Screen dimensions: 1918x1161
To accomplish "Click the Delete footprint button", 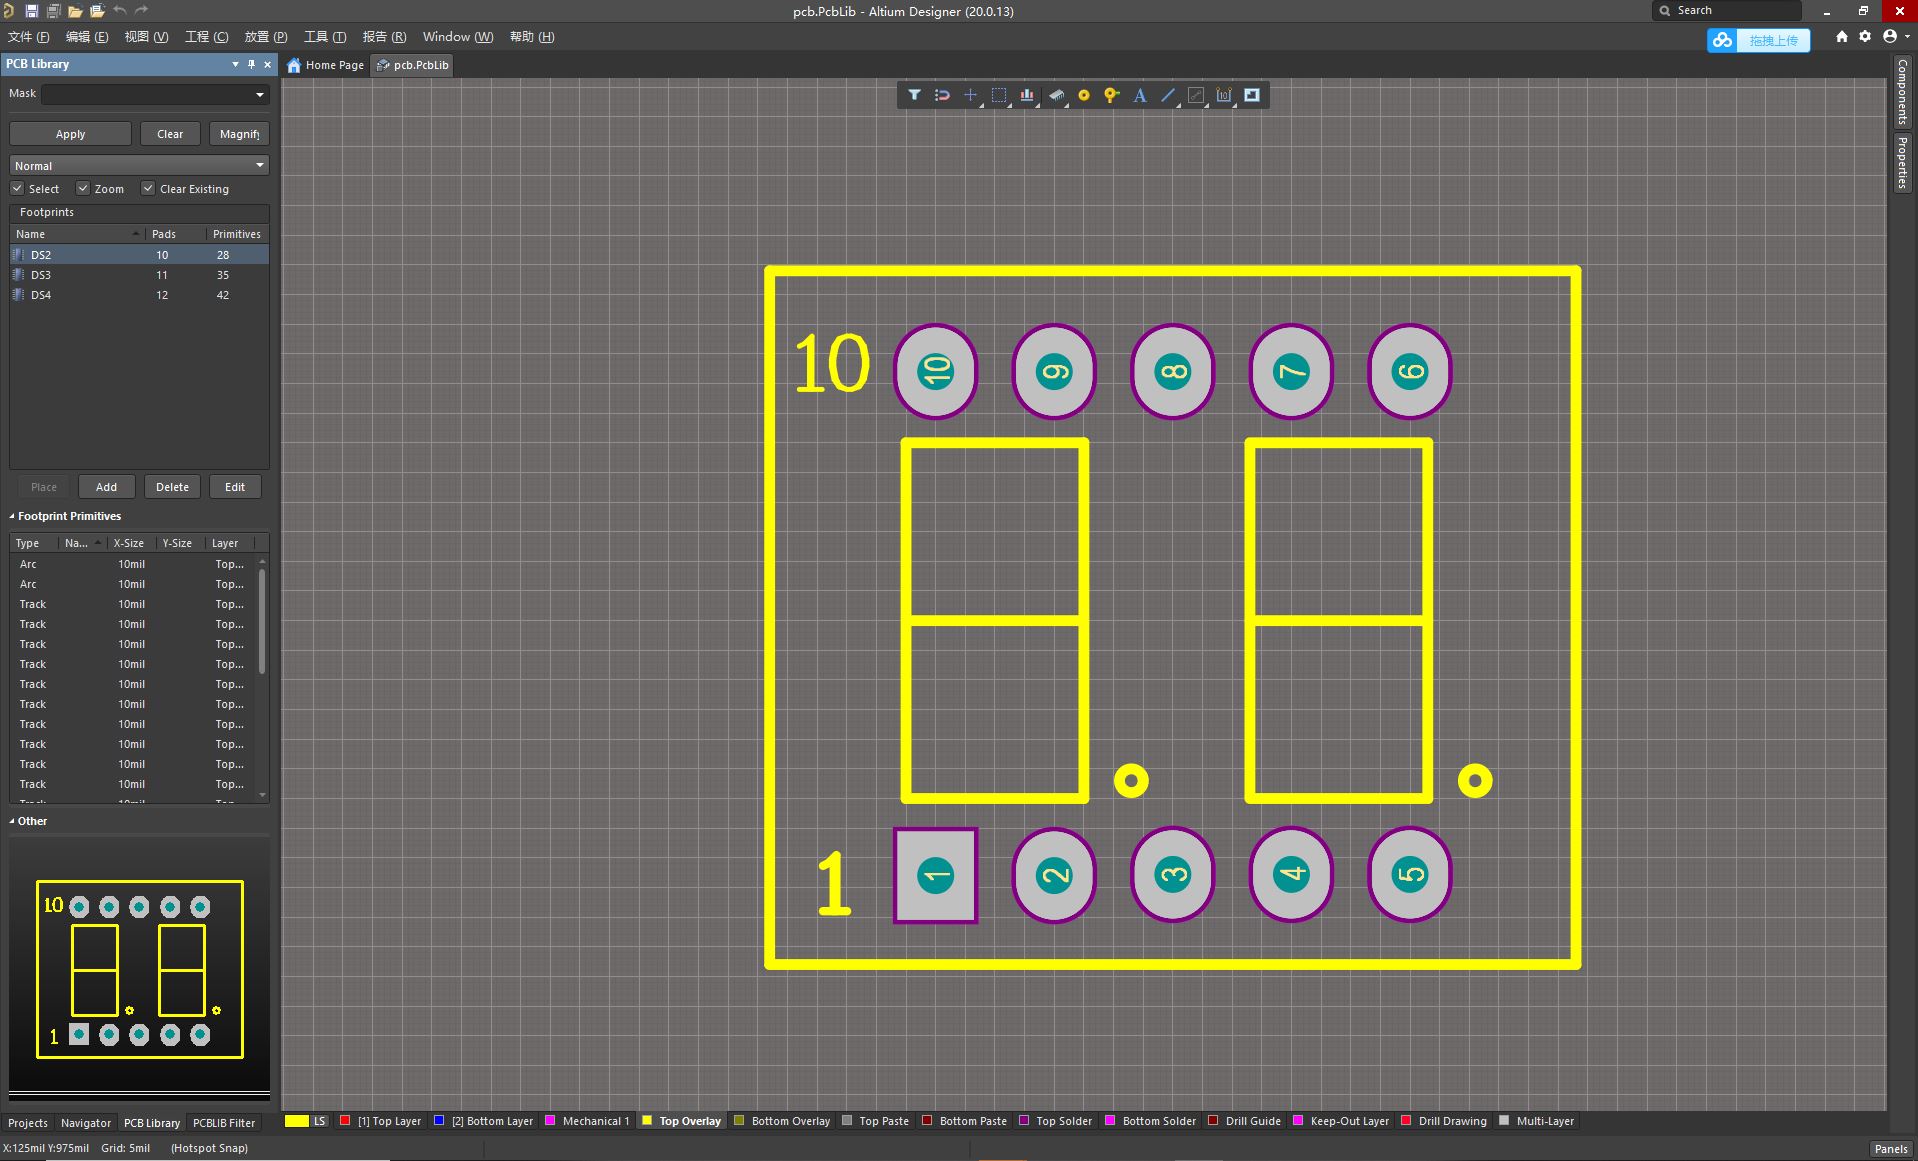I will tap(172, 487).
